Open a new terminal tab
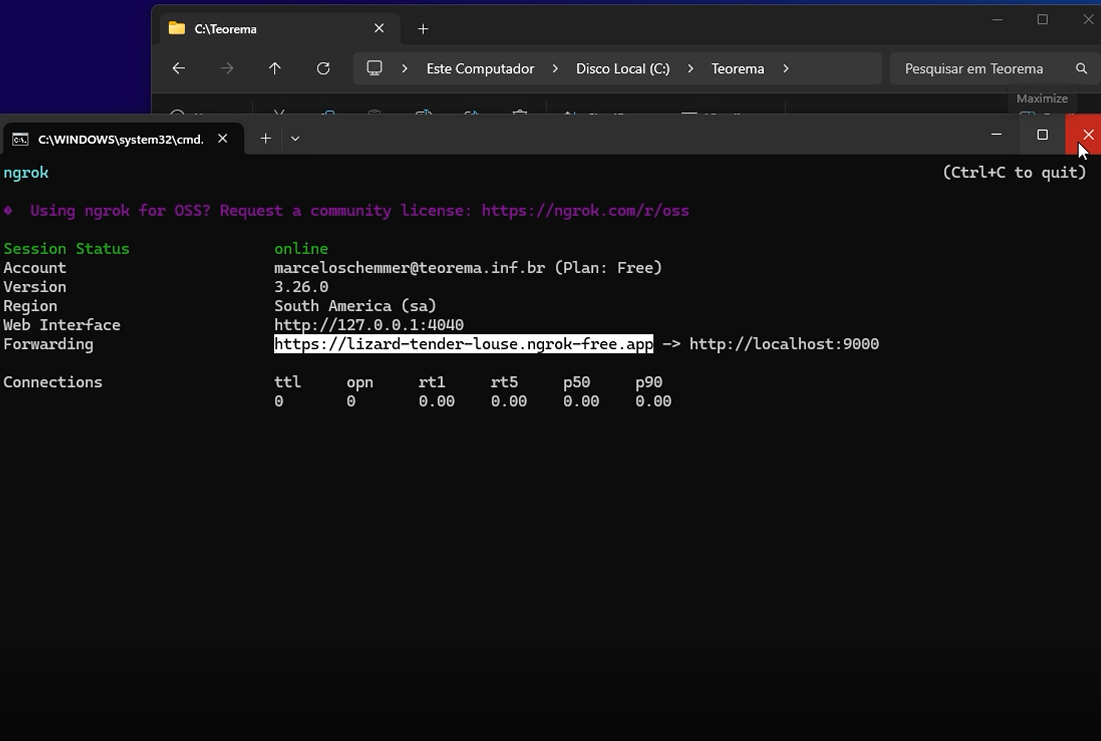The width and height of the screenshot is (1101, 741). point(265,138)
